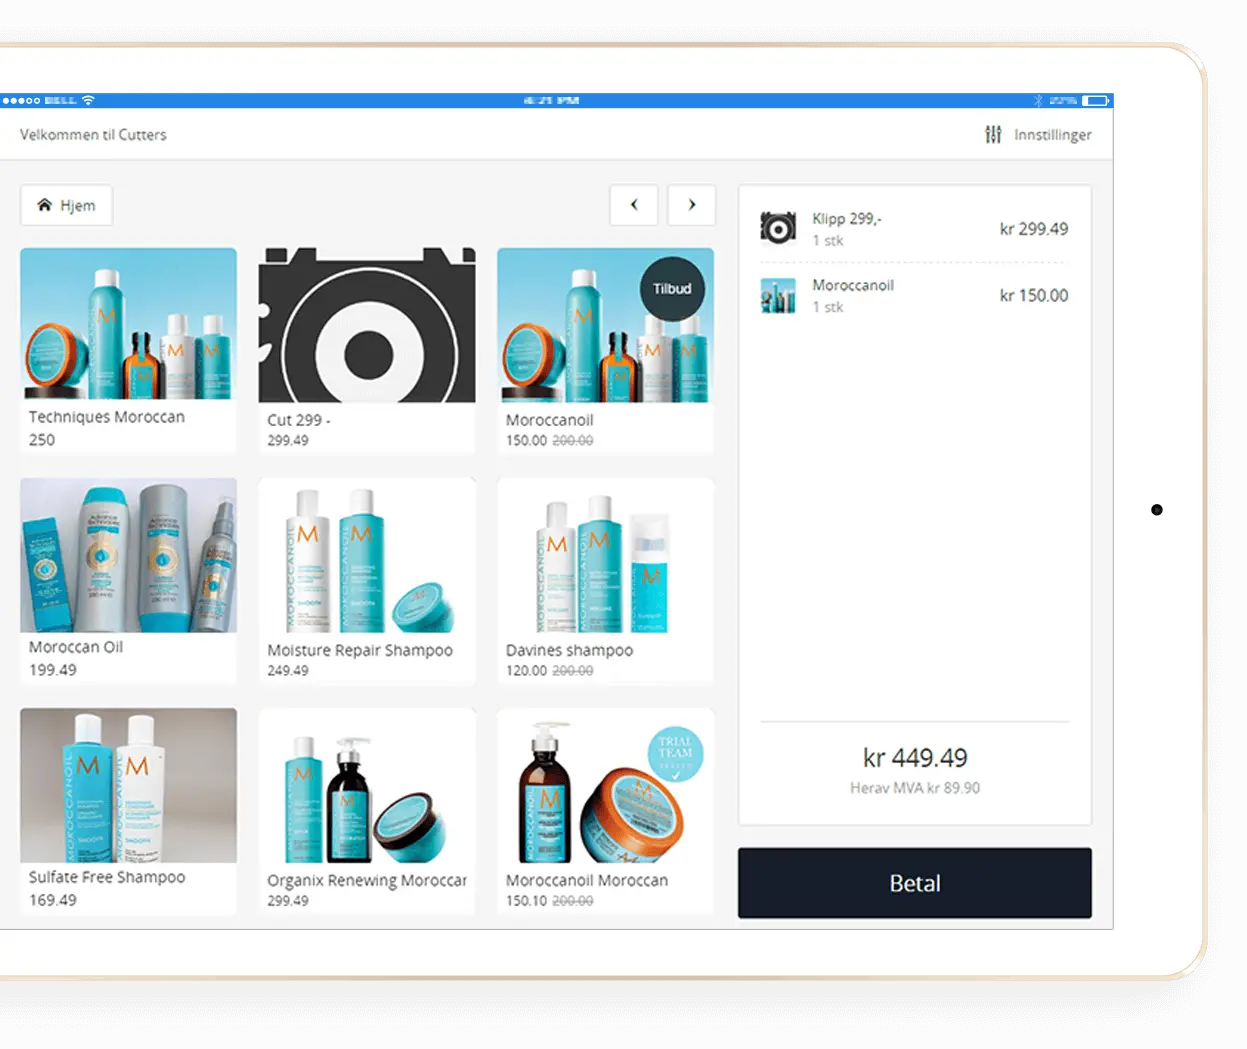Image resolution: width=1247 pixels, height=1049 pixels.
Task: Tap the Bluetooth status icon
Action: pyautogui.click(x=1038, y=100)
